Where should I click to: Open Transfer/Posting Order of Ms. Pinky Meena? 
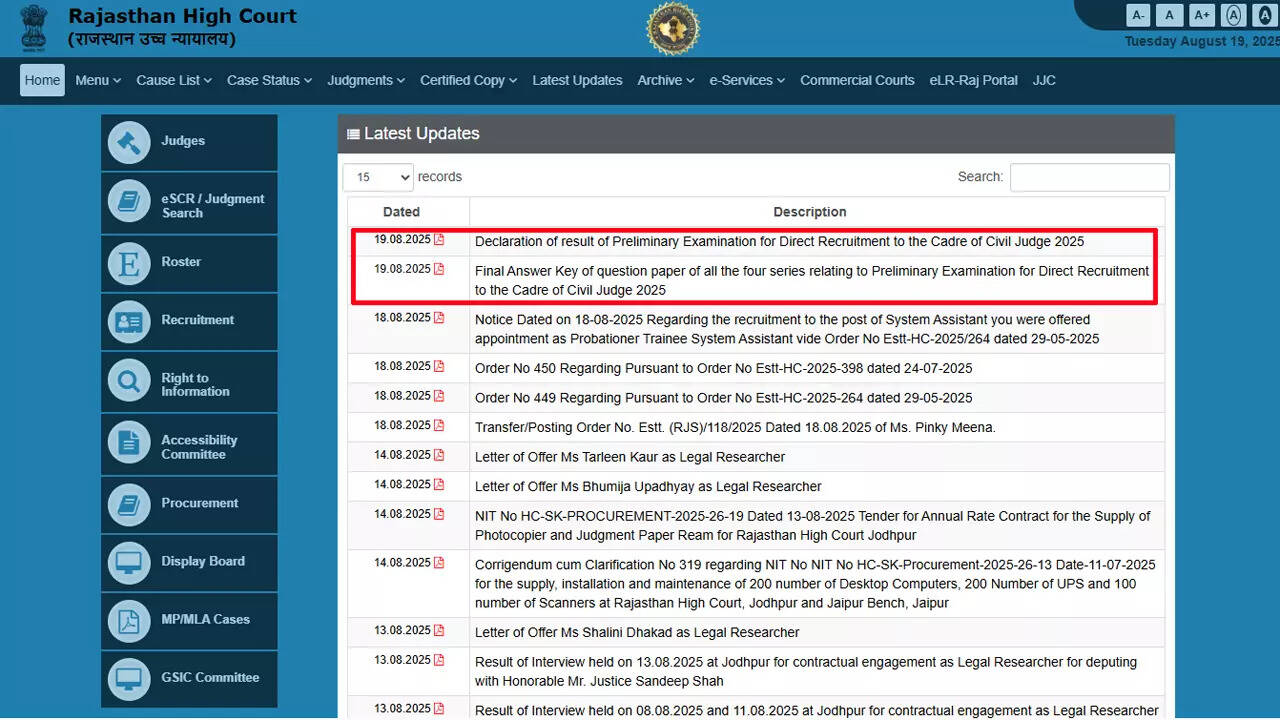click(x=735, y=427)
